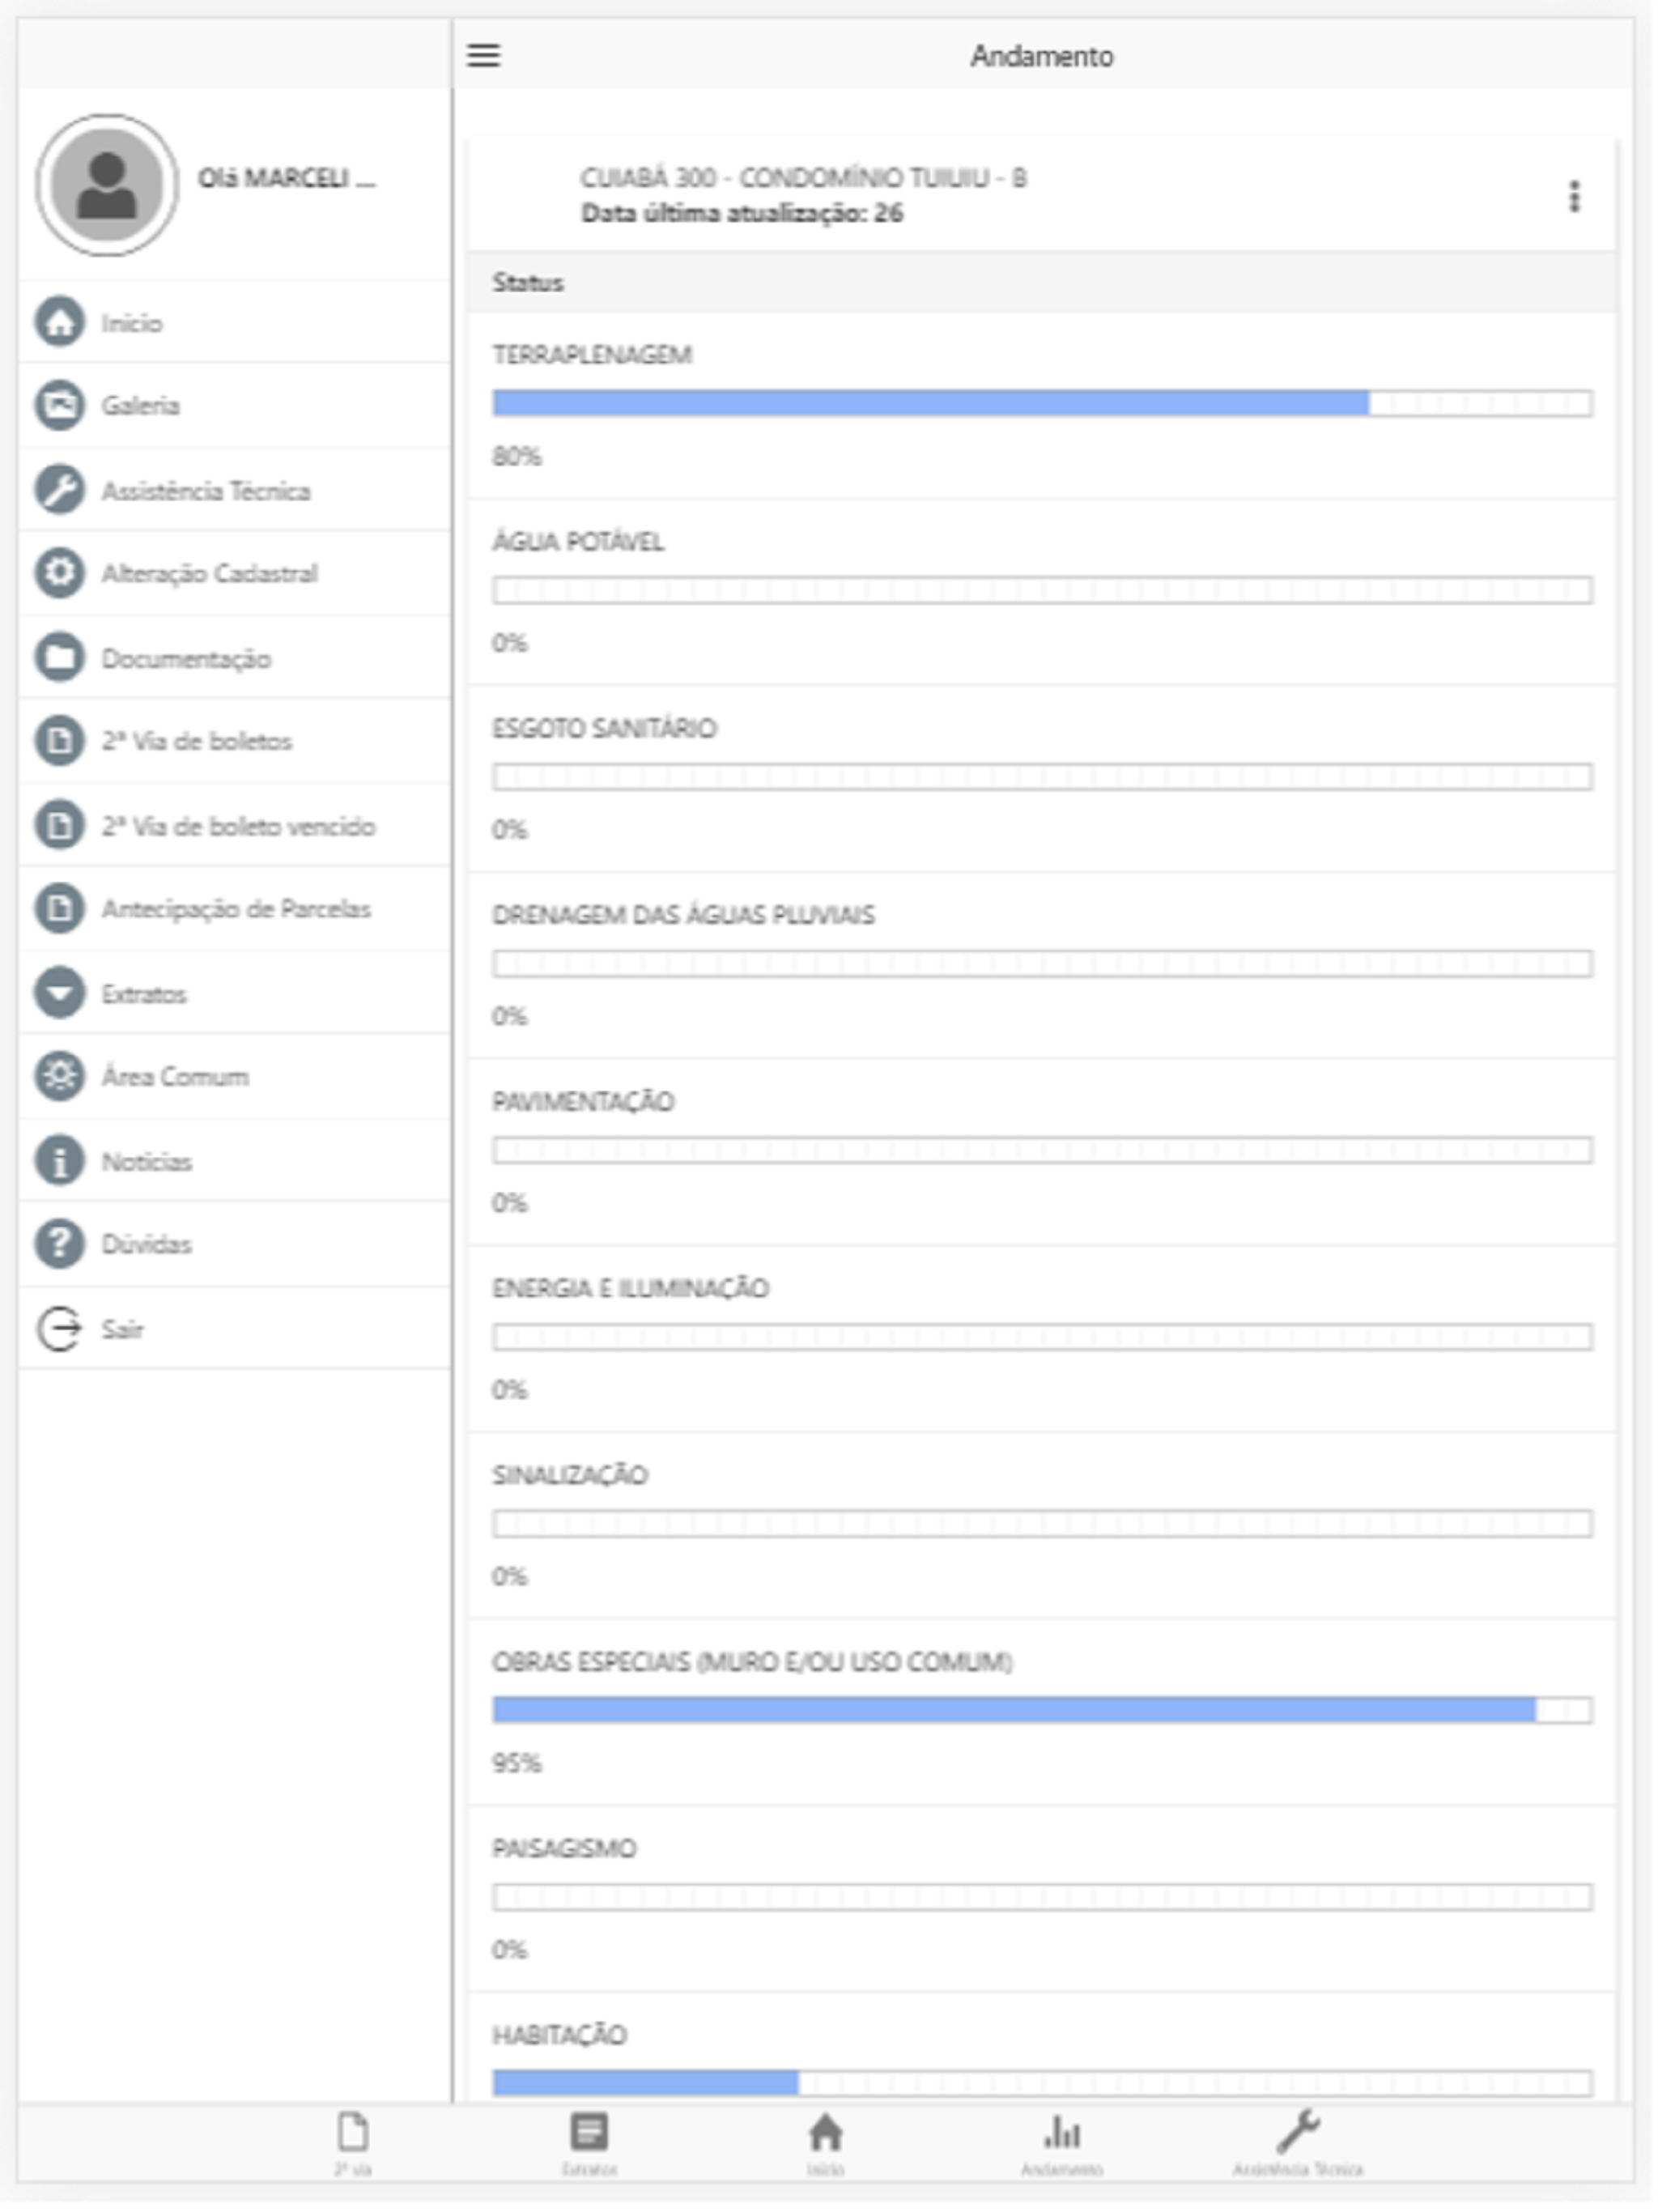Expand the Extratos arrow icon
This screenshot has width=1658, height=2212.
click(x=60, y=993)
